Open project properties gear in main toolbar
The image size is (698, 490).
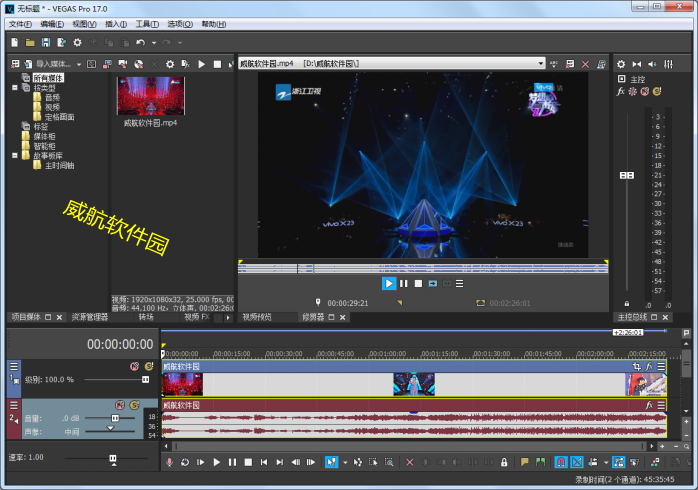click(77, 42)
